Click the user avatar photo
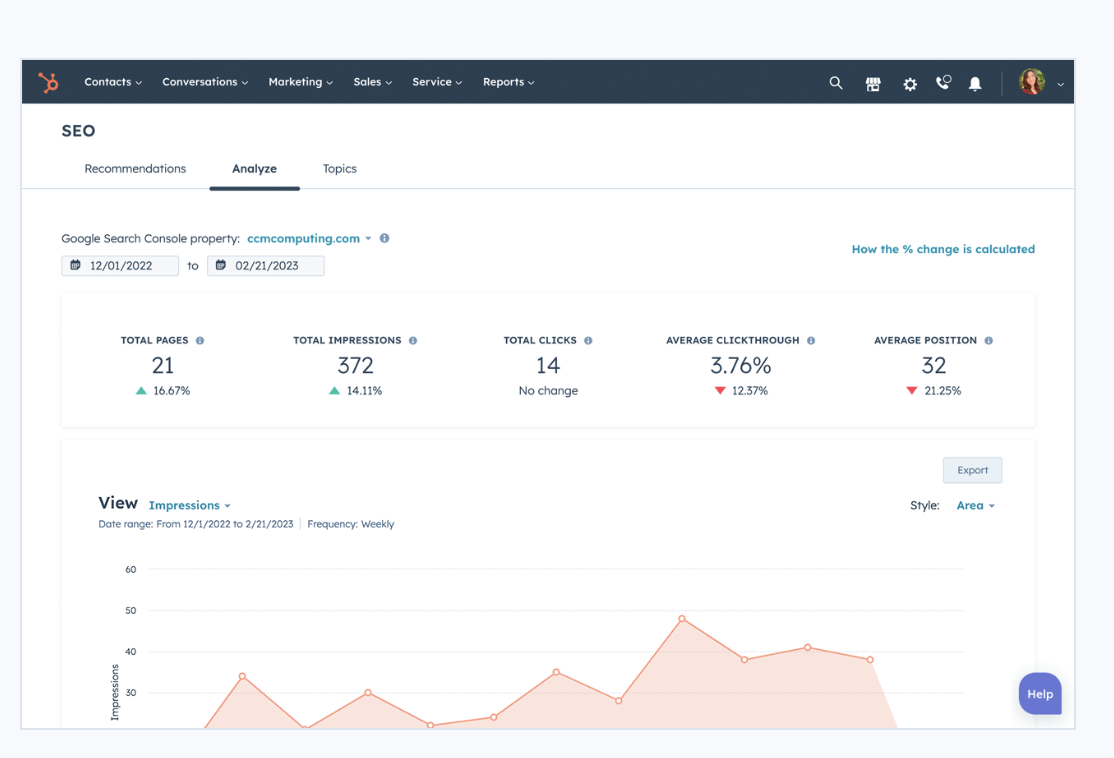The width and height of the screenshot is (1114, 758). click(x=1032, y=82)
